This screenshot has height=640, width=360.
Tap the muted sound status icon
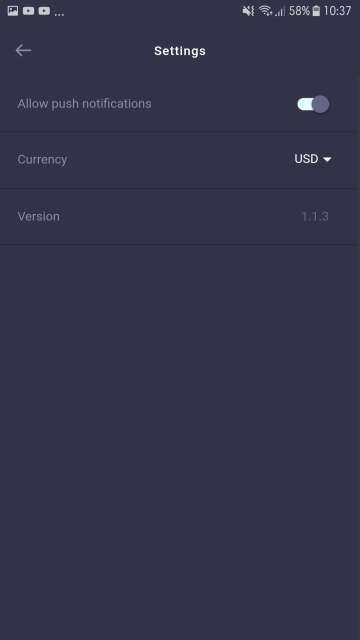pyautogui.click(x=248, y=11)
